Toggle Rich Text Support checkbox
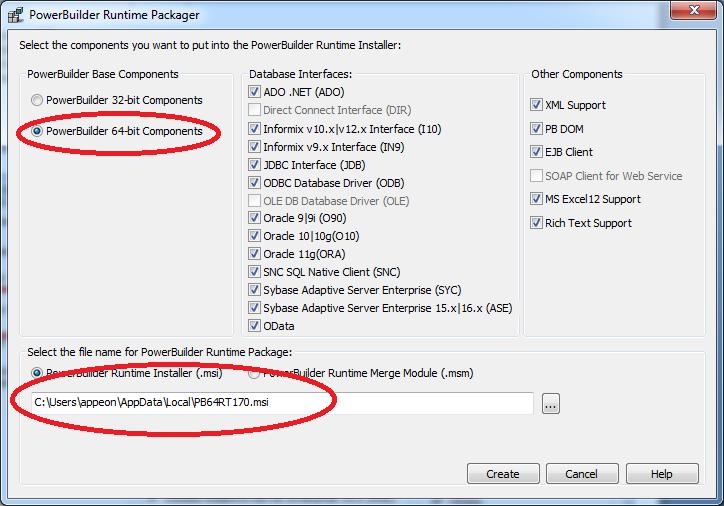724x506 pixels. point(537,223)
